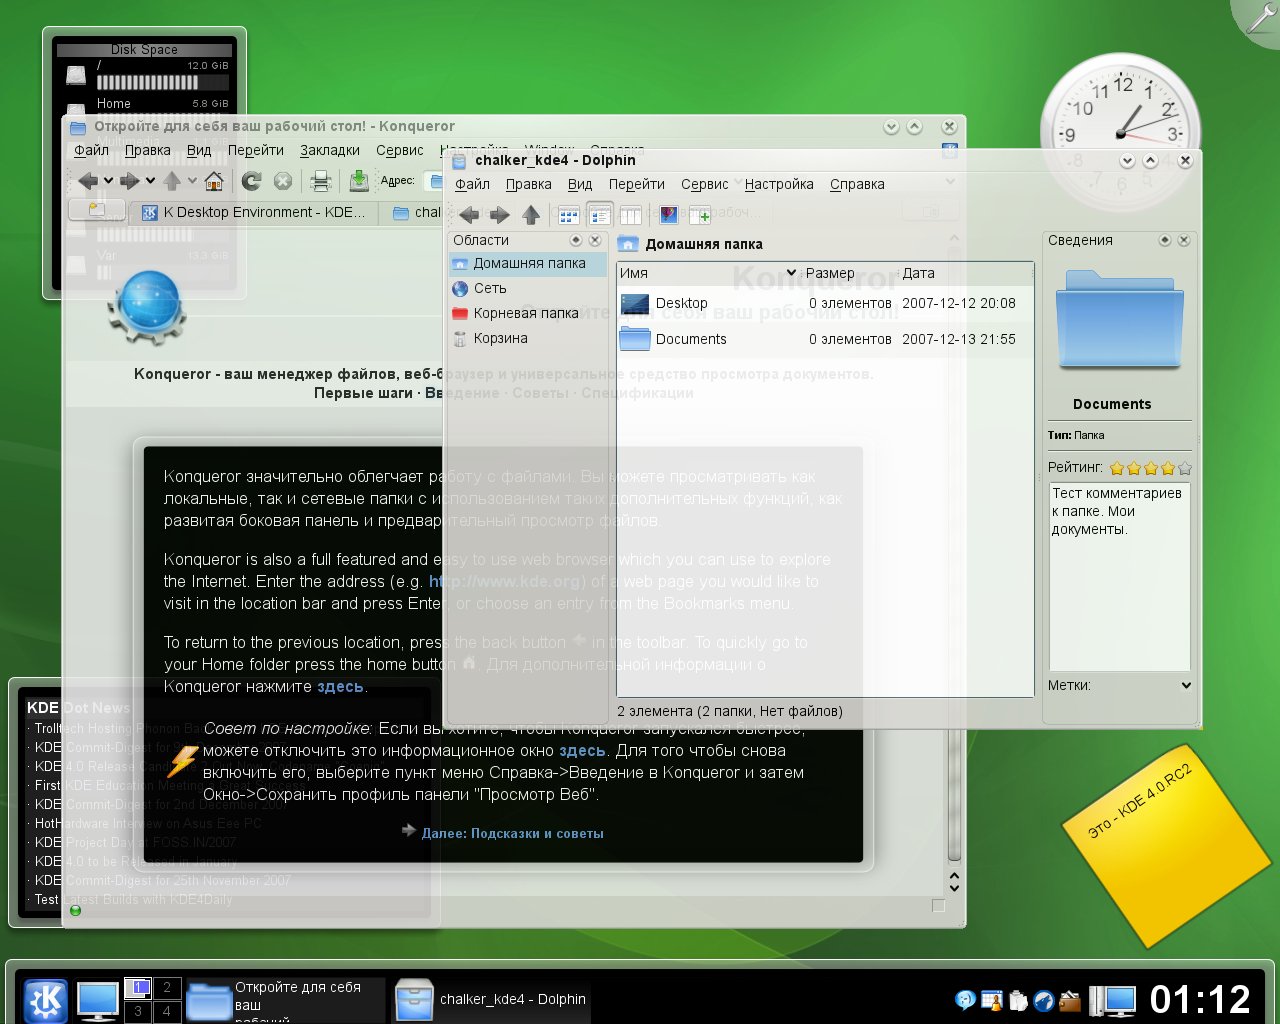Open Konqueror Закладки menu
1280x1024 pixels.
point(330,150)
